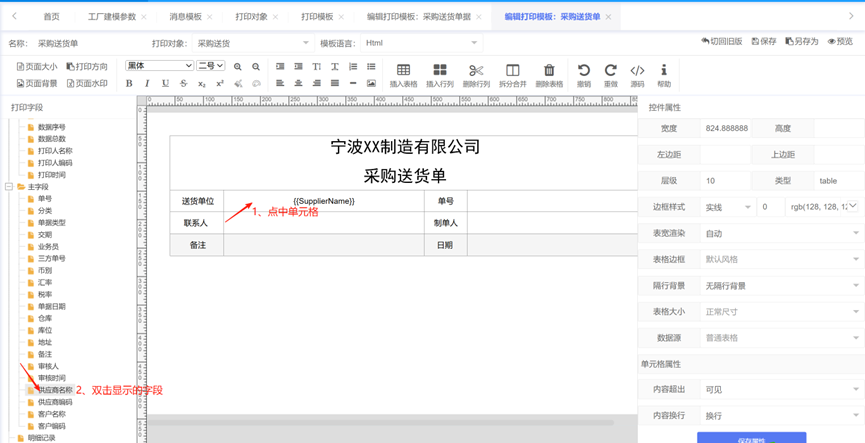Open 内容换行 换行 dropdown
The width and height of the screenshot is (865, 443).
click(782, 415)
